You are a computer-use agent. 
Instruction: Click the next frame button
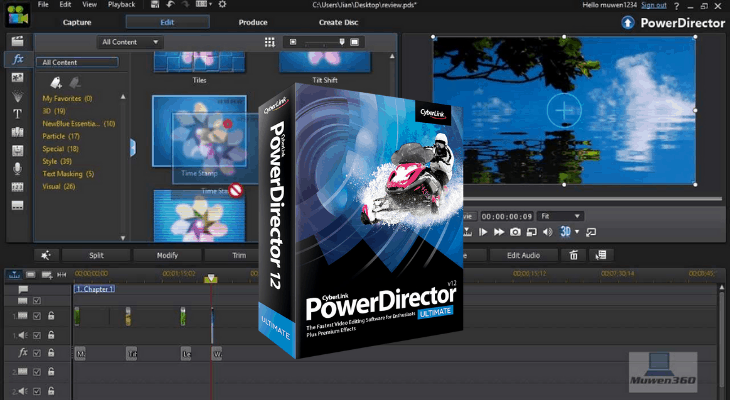pos(483,231)
